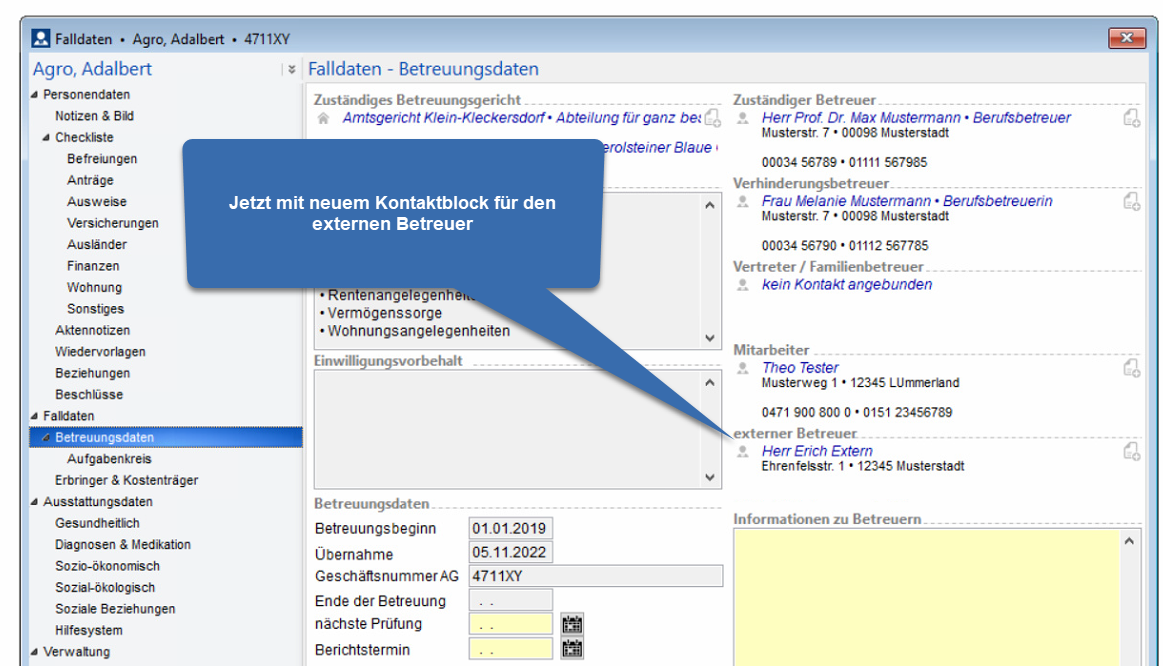Select Versicherungen in the checklist
This screenshot has width=1163, height=666.
click(113, 223)
